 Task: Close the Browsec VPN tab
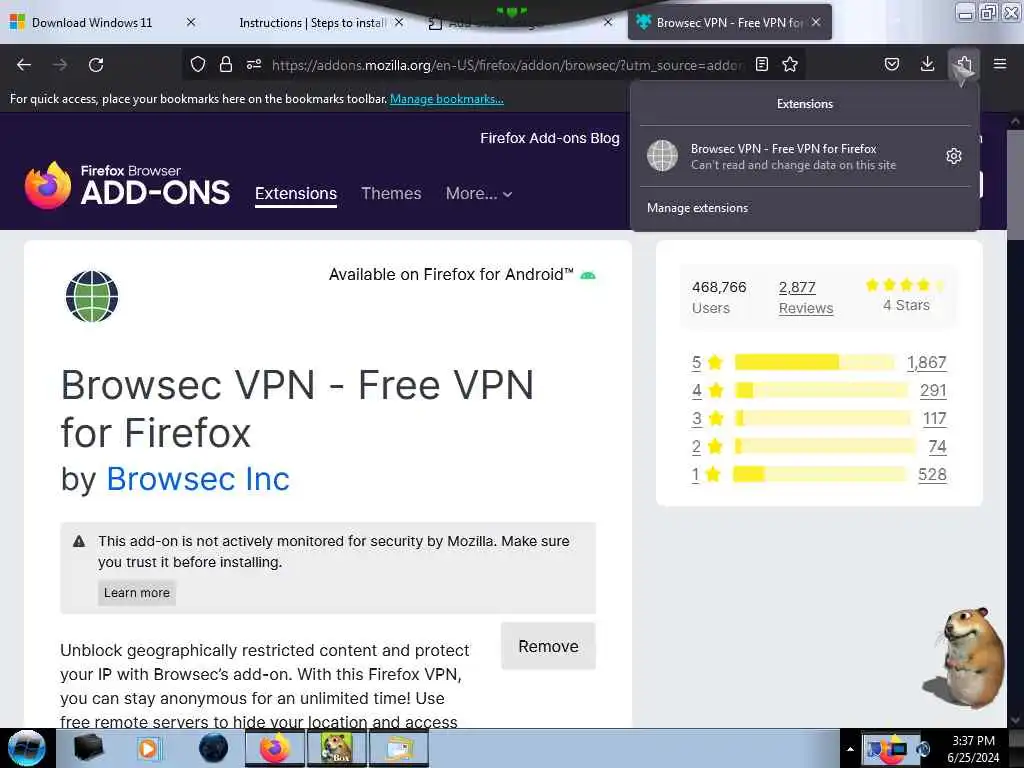pos(816,22)
